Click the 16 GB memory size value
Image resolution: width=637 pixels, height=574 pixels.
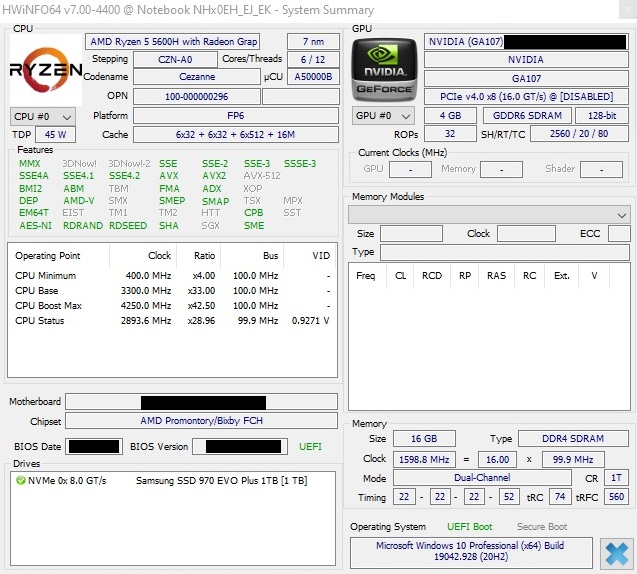pos(424,439)
